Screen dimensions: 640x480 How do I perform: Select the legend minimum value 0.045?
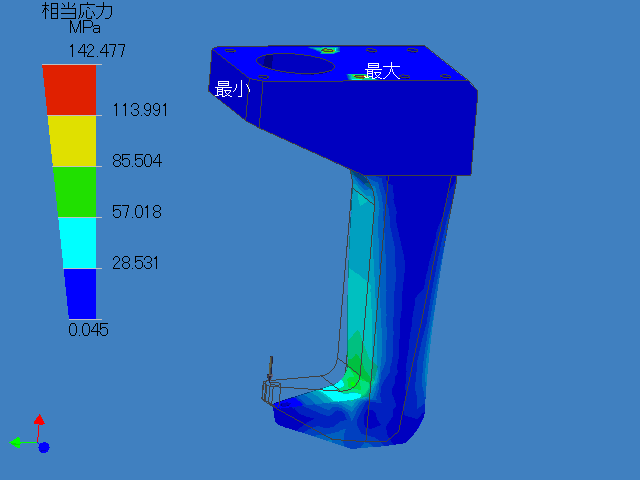[89, 330]
